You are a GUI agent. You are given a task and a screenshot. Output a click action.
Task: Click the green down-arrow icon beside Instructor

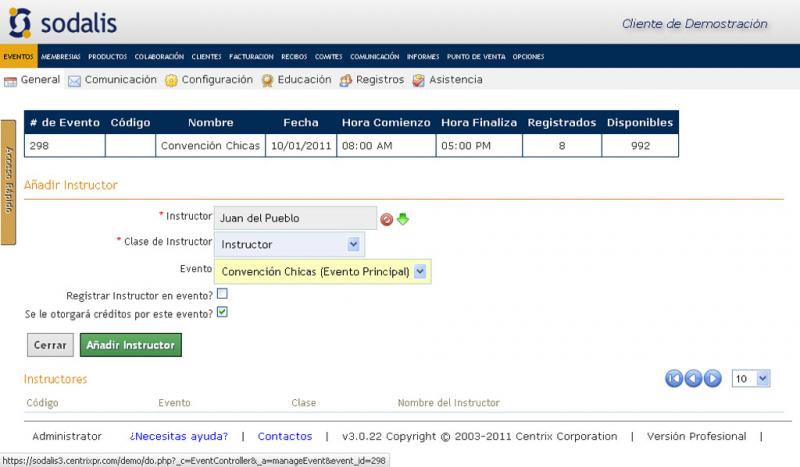tap(403, 219)
